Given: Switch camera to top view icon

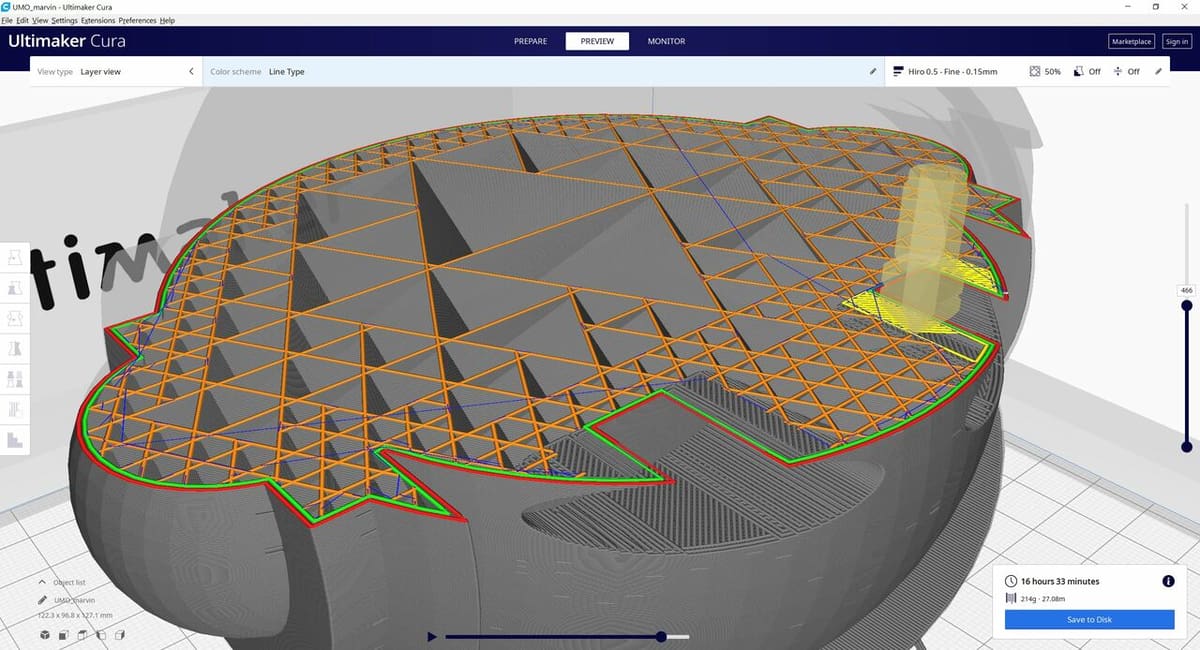Looking at the screenshot, I should 82,634.
